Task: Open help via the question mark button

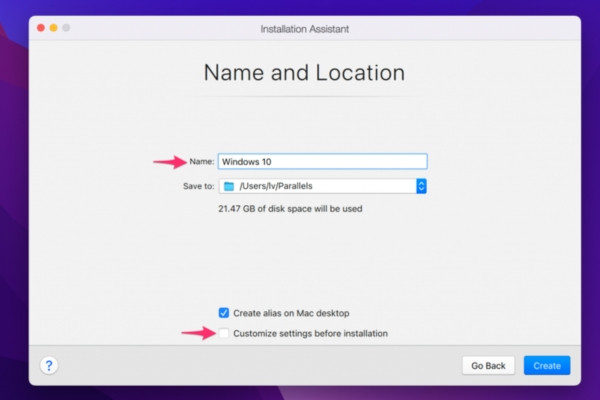Action: coord(49,366)
